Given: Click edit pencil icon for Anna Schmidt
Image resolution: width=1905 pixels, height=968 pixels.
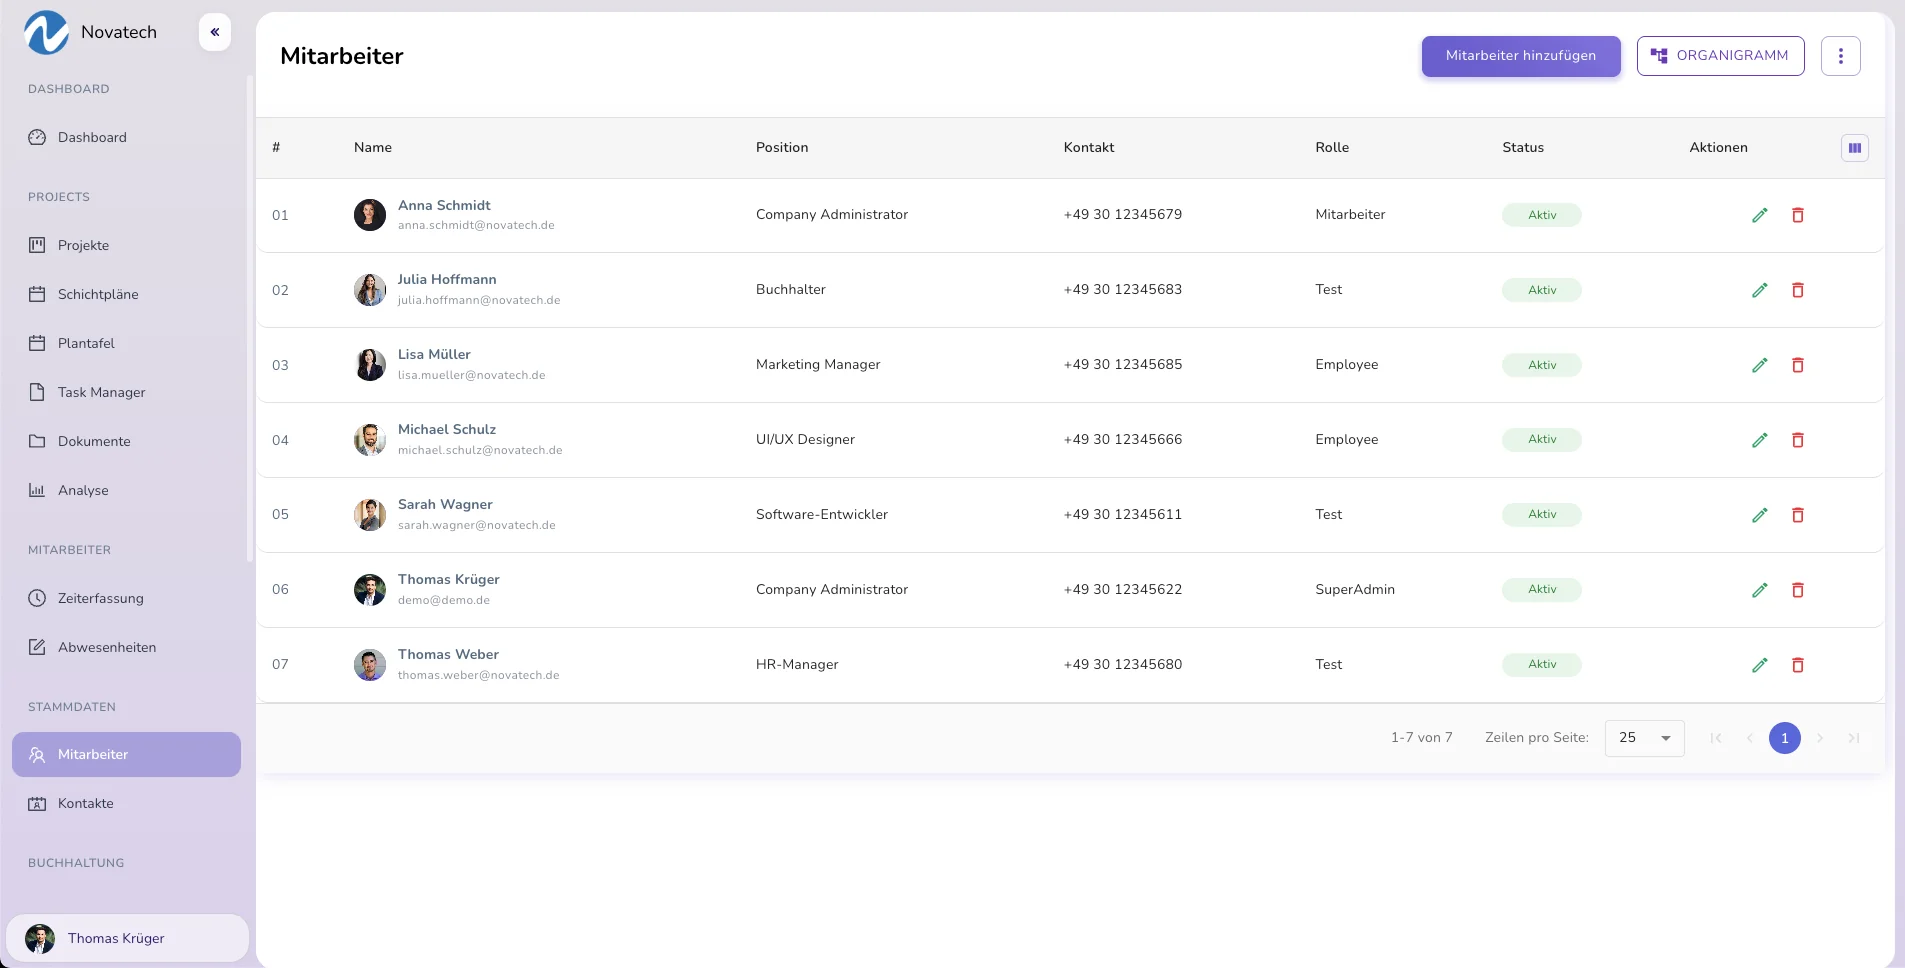Looking at the screenshot, I should pyautogui.click(x=1759, y=215).
